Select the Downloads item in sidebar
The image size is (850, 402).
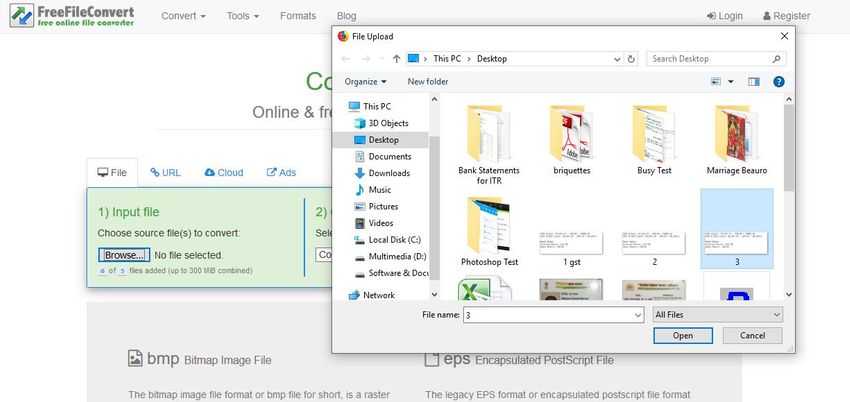(x=389, y=173)
